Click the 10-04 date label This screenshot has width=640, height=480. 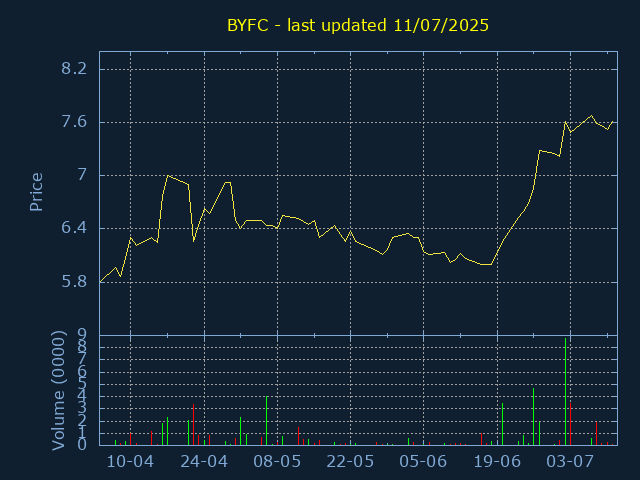[130, 462]
